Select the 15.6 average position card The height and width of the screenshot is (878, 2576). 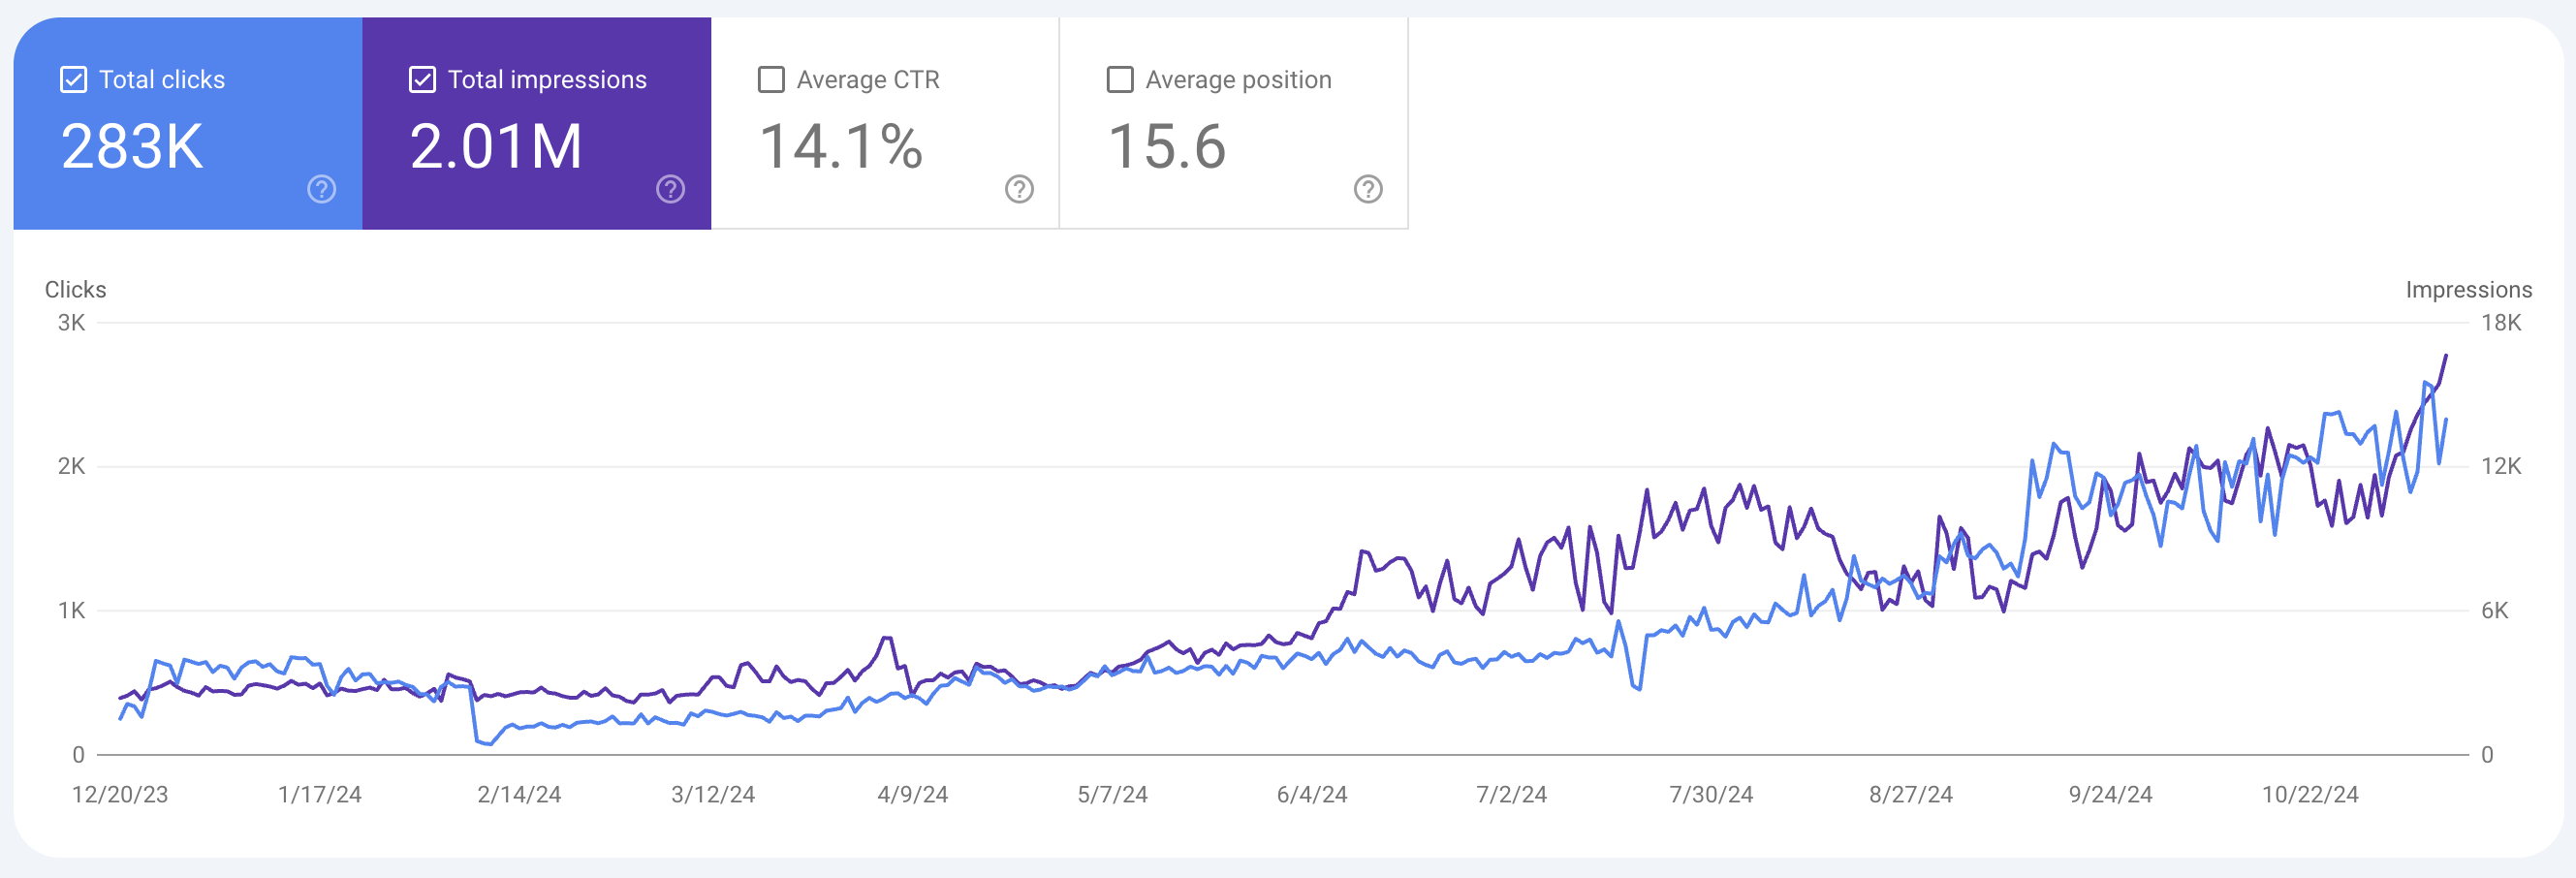pyautogui.click(x=1234, y=123)
